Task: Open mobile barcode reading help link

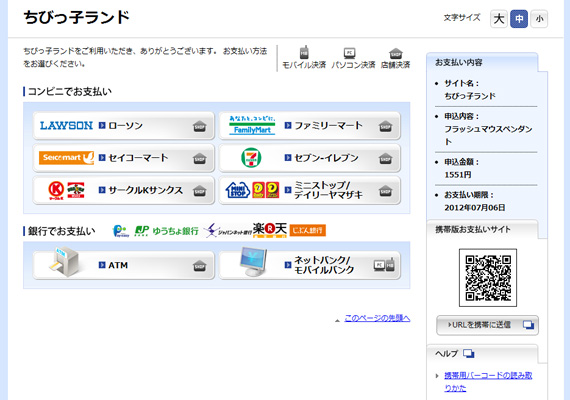Action: point(488,381)
